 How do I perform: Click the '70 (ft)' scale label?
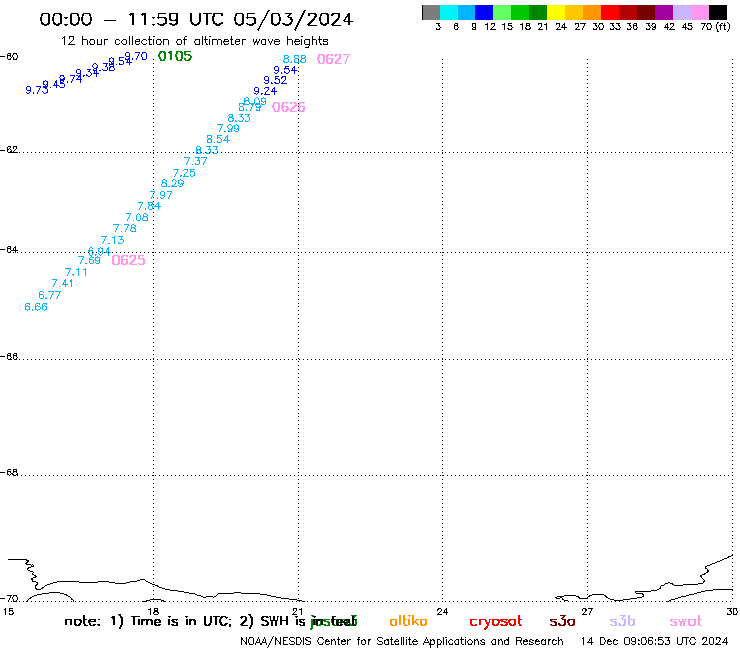click(x=715, y=27)
